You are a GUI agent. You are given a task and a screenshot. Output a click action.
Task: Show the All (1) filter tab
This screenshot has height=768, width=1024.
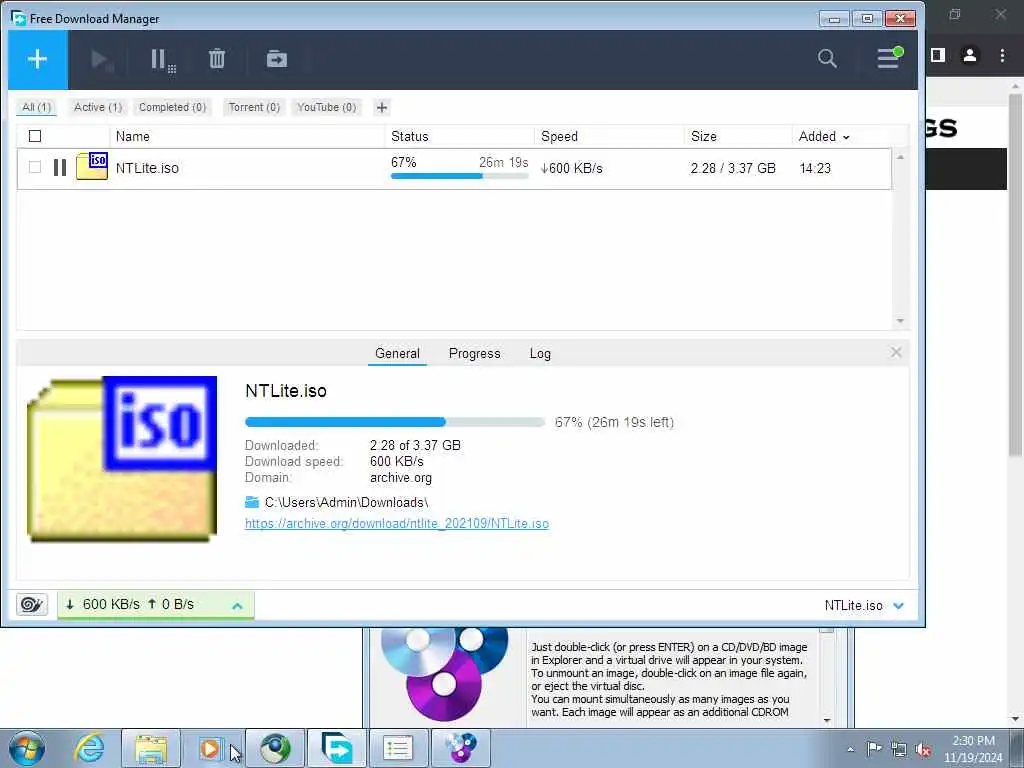37,107
